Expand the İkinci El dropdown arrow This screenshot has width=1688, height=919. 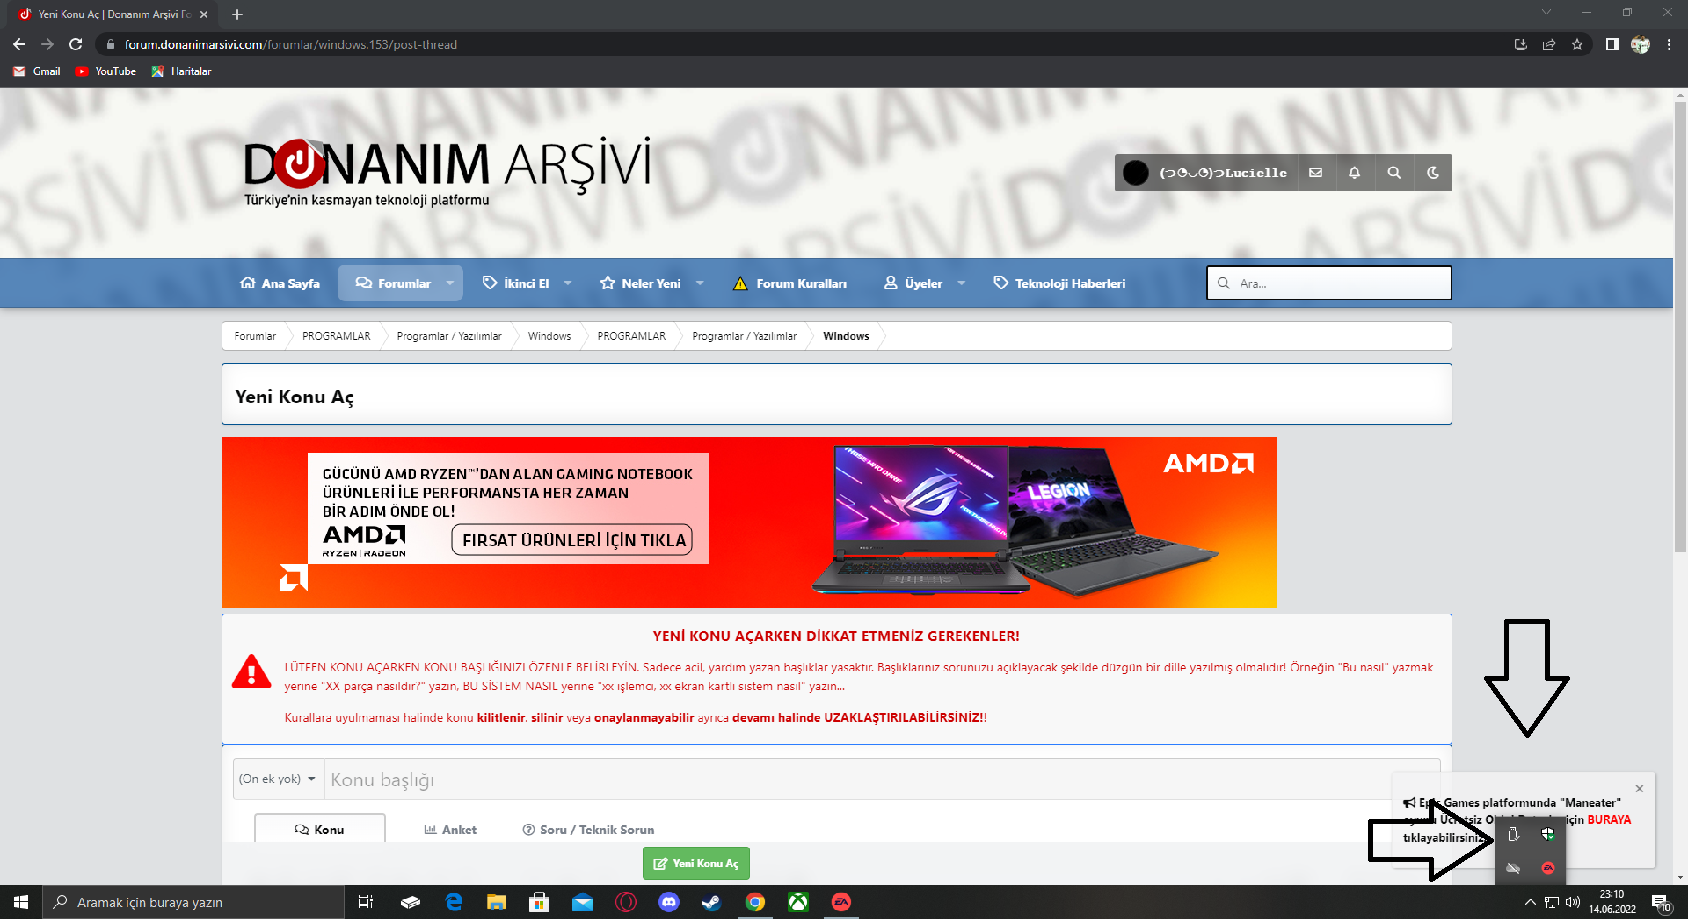[568, 283]
